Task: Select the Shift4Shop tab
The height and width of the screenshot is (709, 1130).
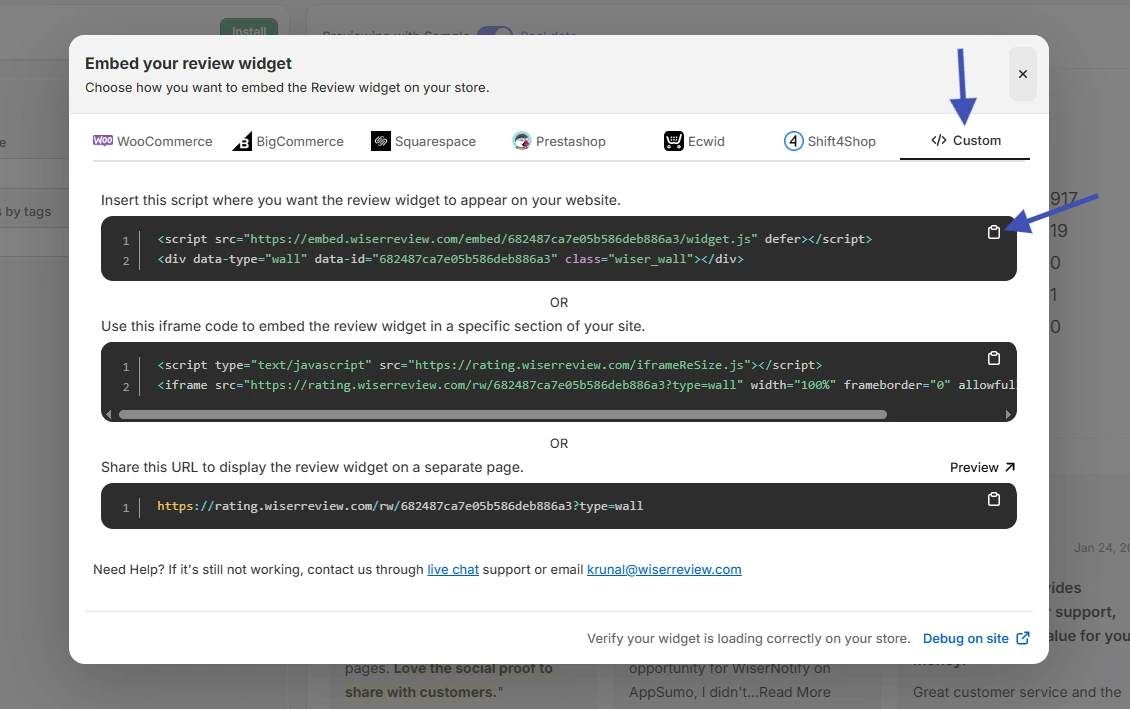Action: (x=829, y=141)
